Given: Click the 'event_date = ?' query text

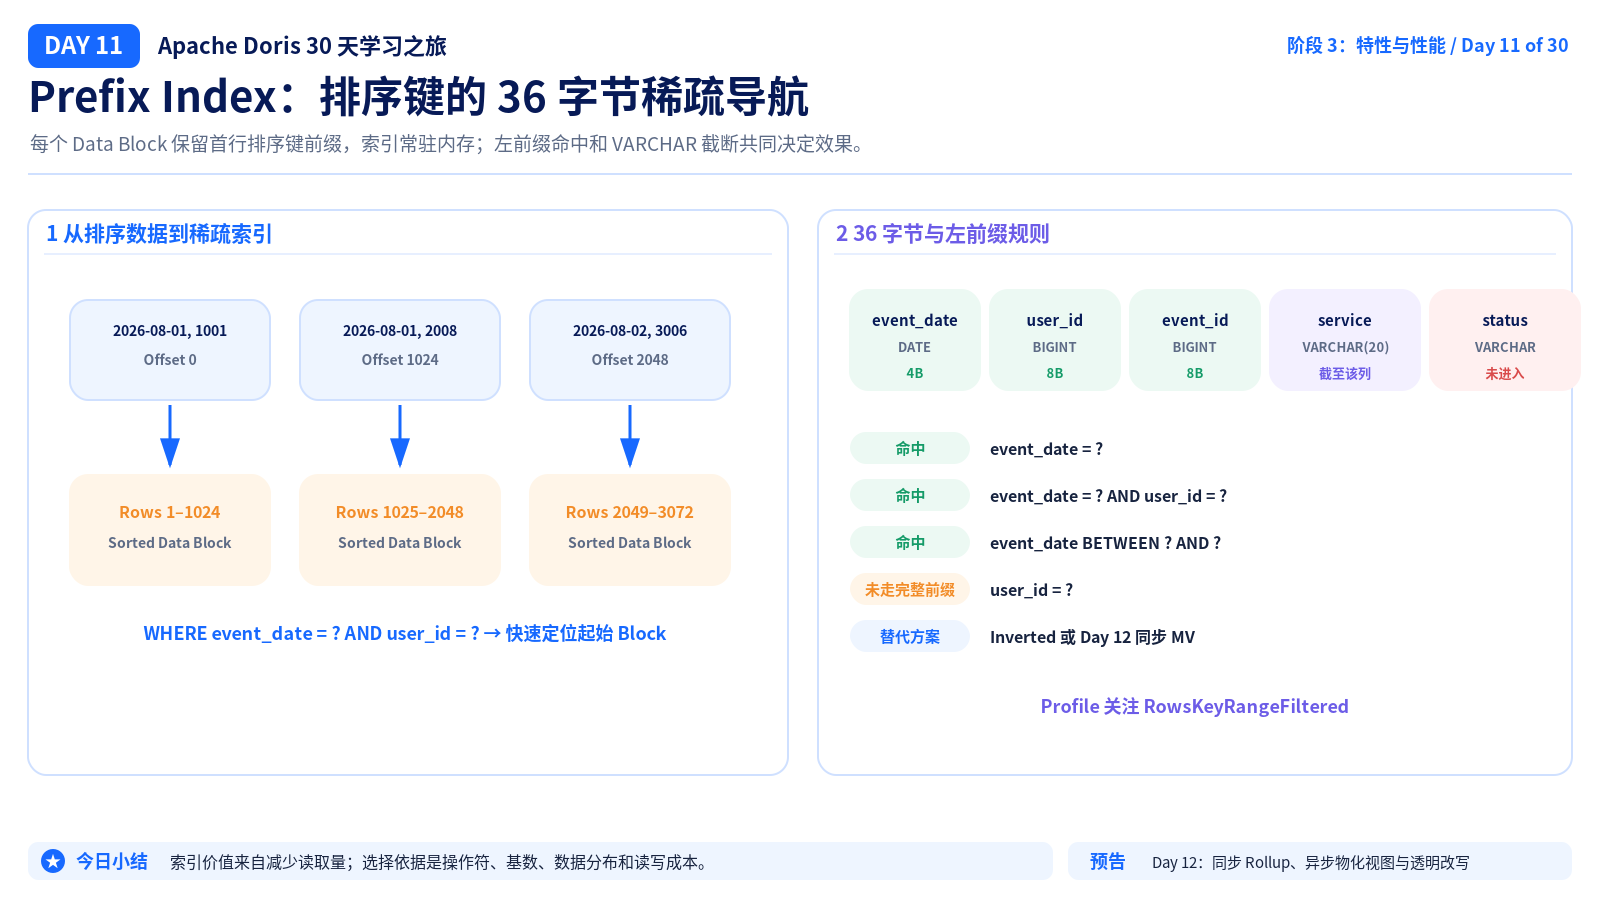Looking at the screenshot, I should (1047, 449).
